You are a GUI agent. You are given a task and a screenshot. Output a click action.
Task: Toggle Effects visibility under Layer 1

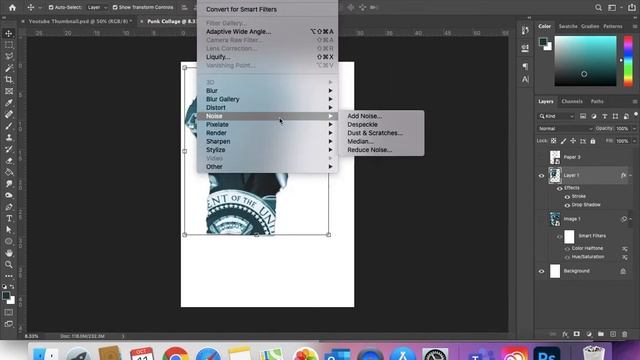pyautogui.click(x=560, y=188)
